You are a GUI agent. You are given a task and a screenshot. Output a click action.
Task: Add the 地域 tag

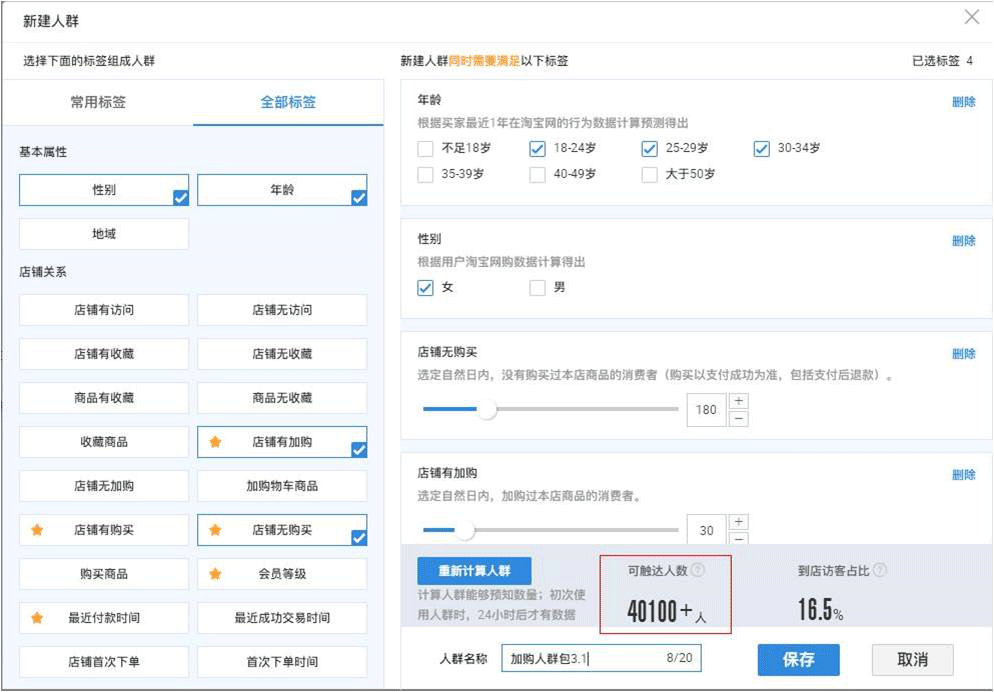coord(104,234)
